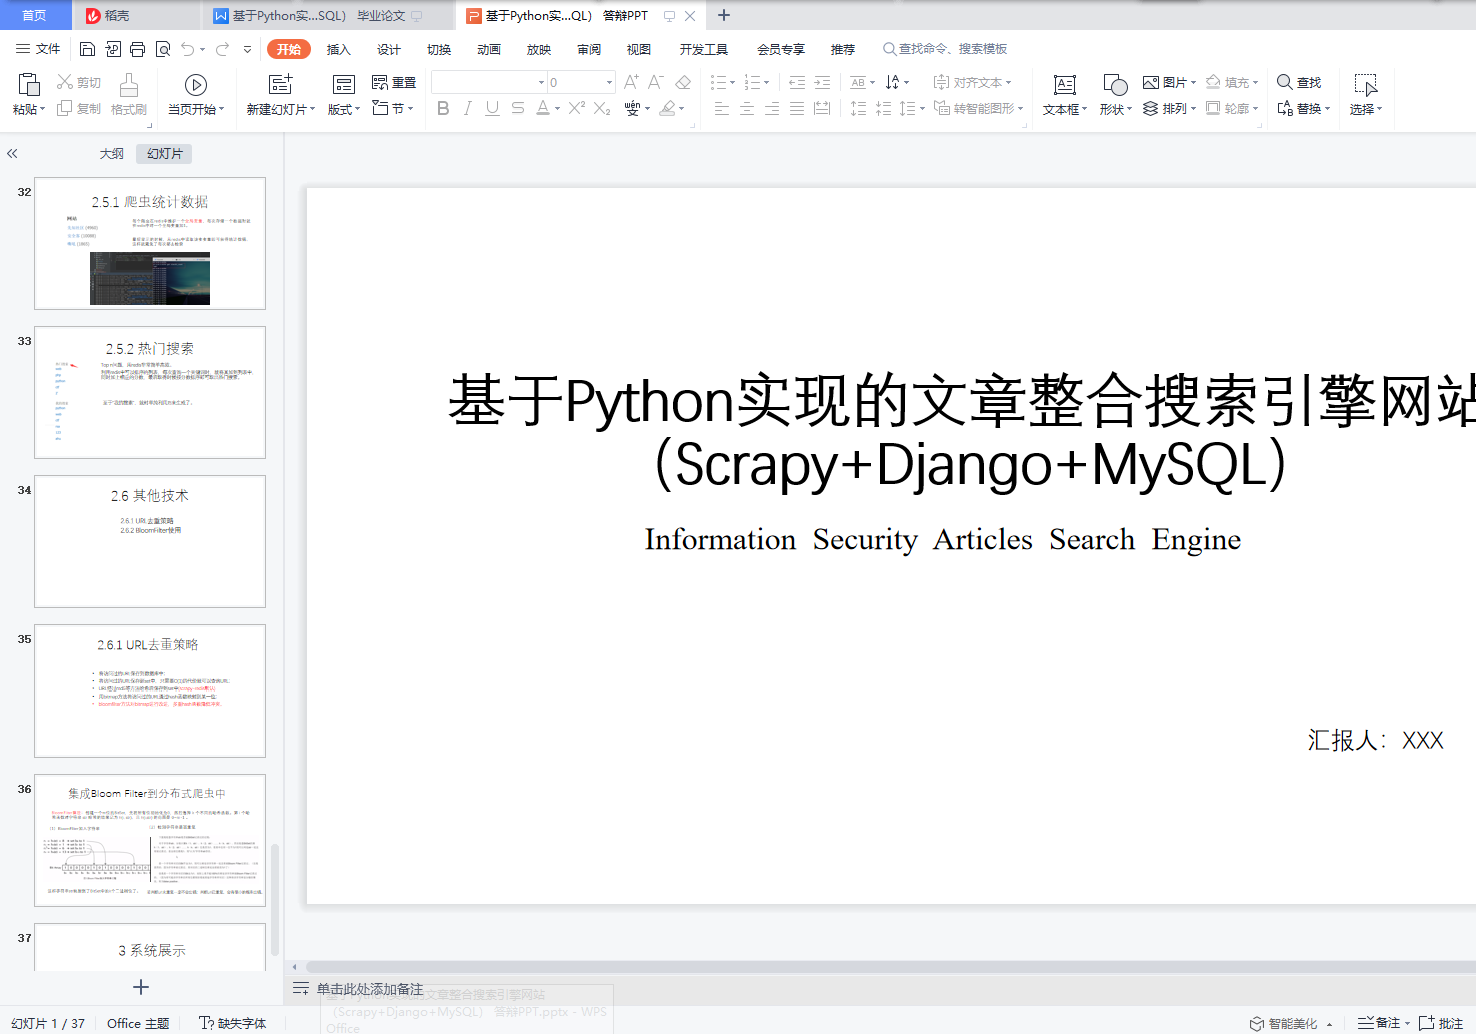Open the 设计 ribbon tab
Viewport: 1476px width, 1034px height.
[389, 49]
